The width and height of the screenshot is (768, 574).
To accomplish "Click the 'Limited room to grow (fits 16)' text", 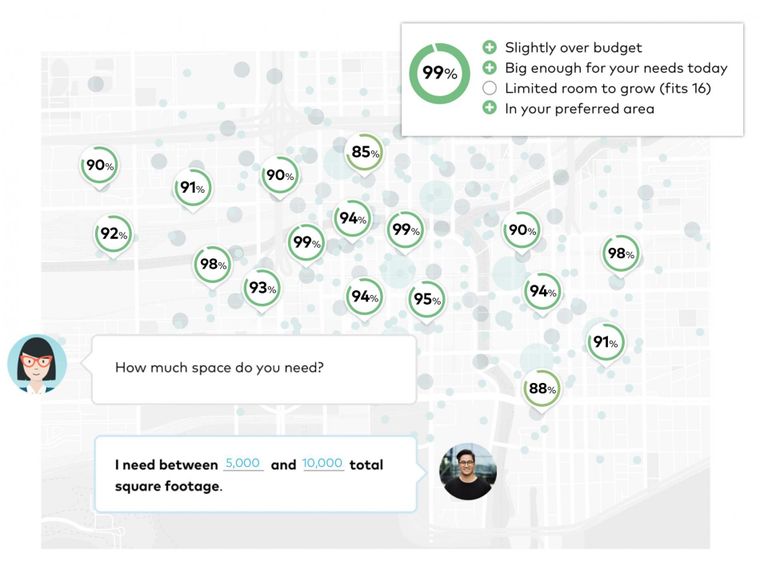I will tap(608, 89).
